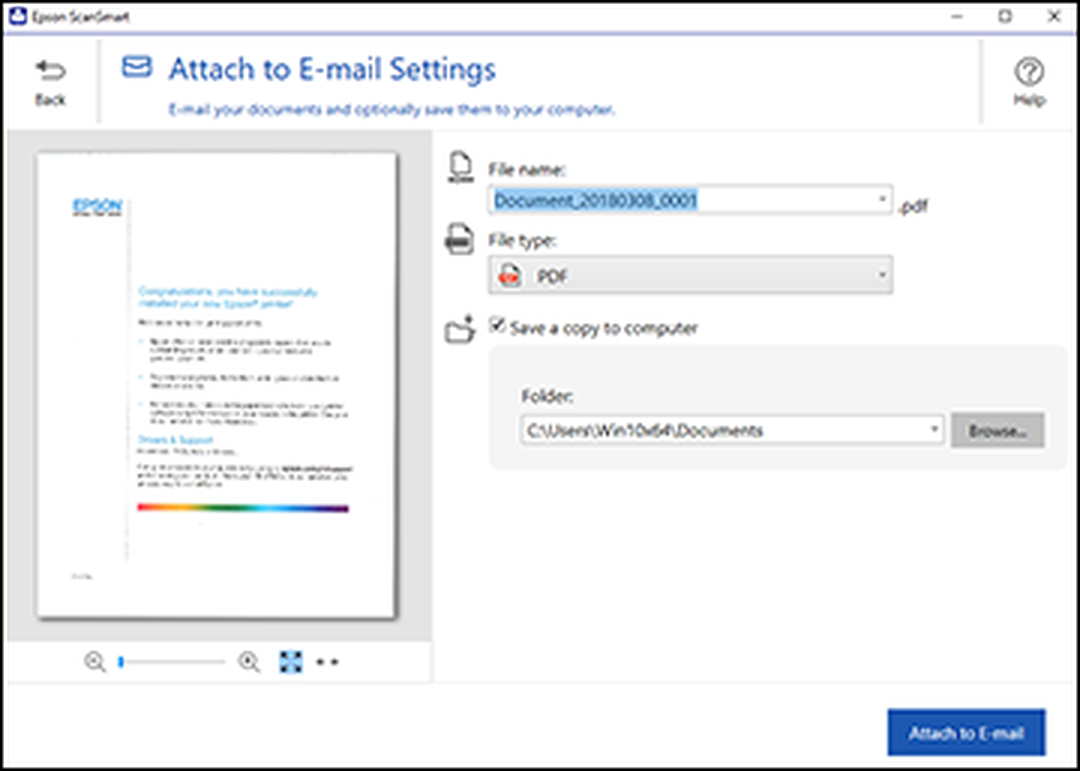Viewport: 1080px width, 771px height.
Task: Click the two-dot view icon beside fit
Action: pyautogui.click(x=327, y=662)
